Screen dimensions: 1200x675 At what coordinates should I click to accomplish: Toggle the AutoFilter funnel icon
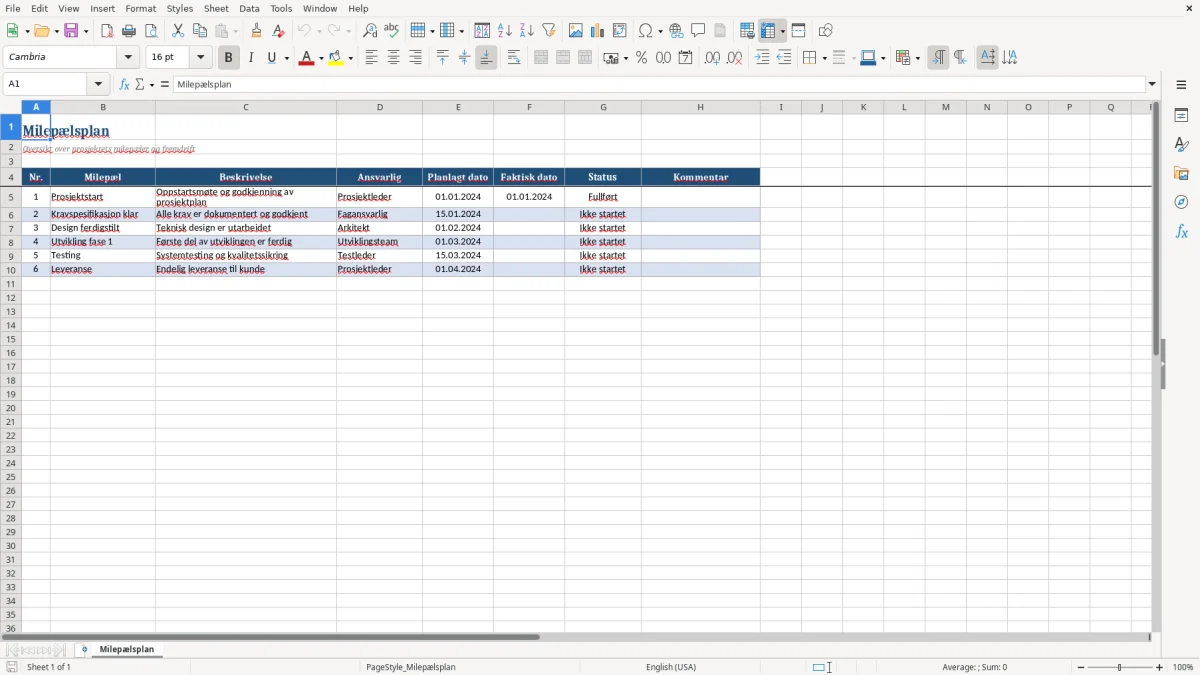coord(549,31)
